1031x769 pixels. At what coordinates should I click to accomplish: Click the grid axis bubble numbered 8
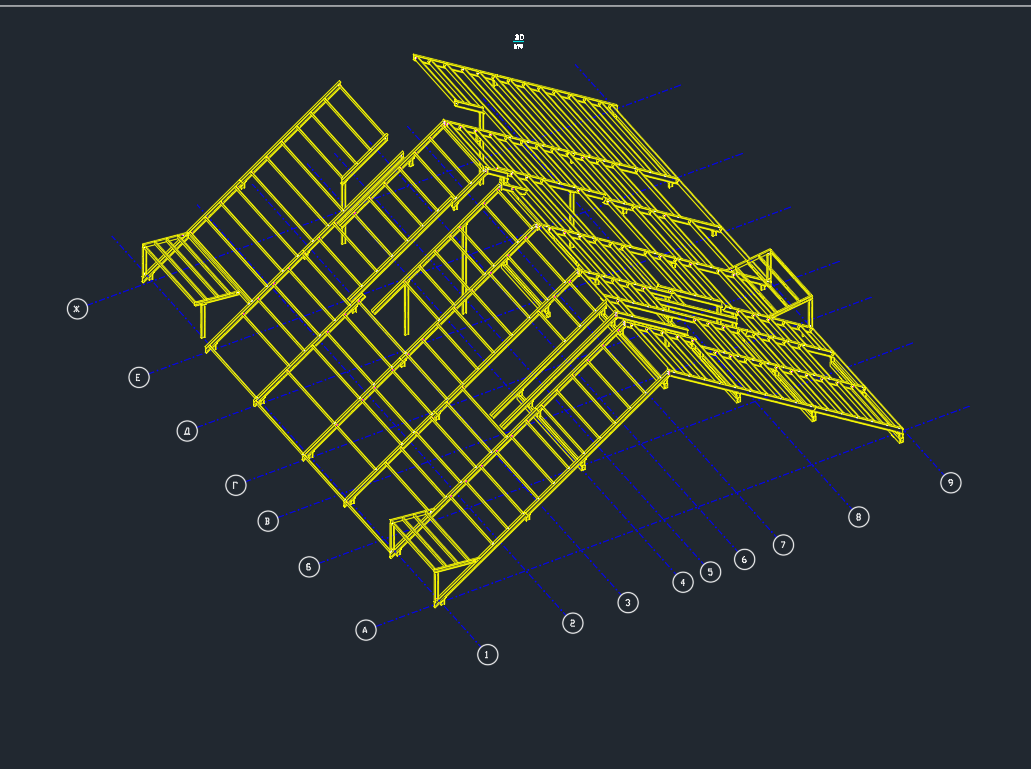[x=859, y=517]
